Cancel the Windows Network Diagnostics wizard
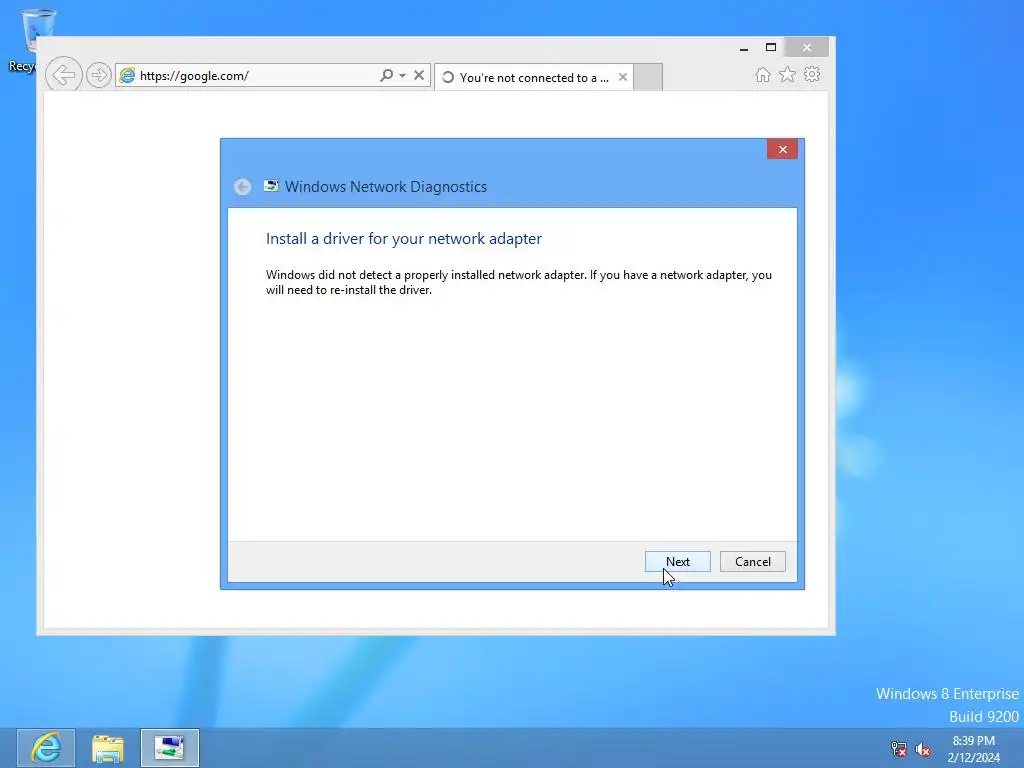The width and height of the screenshot is (1024, 768). 752,562
